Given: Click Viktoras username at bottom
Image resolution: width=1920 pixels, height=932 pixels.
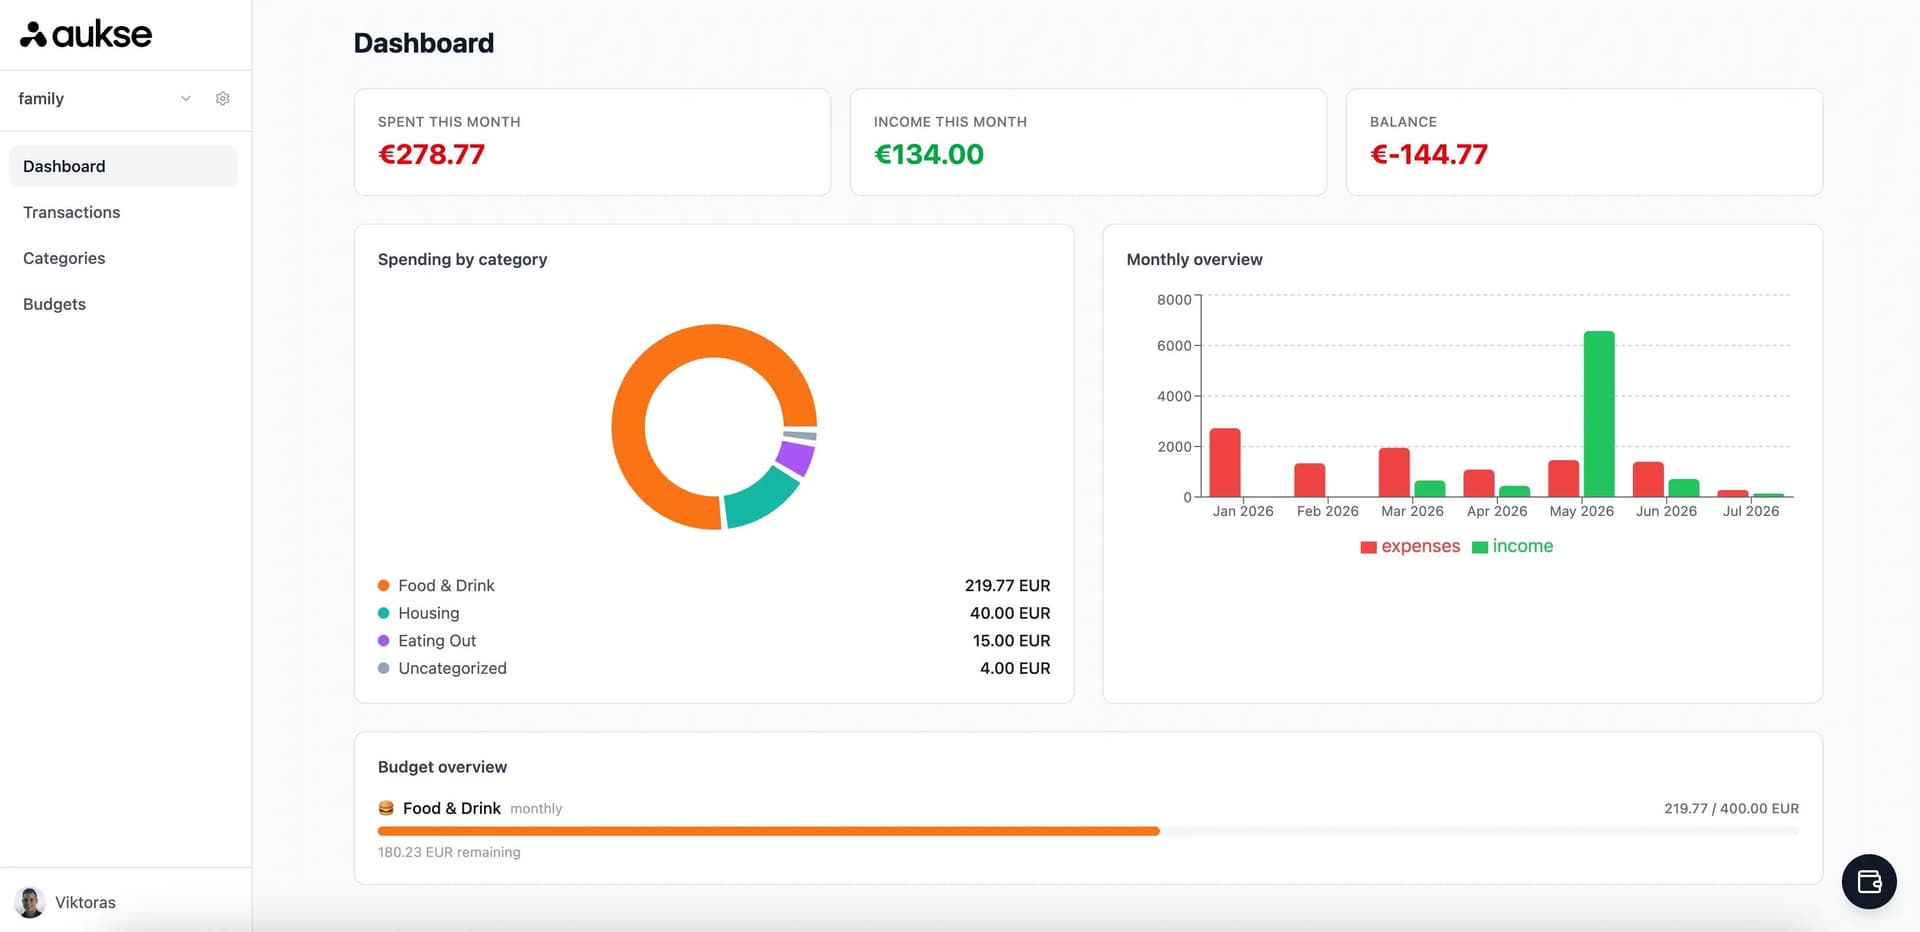Looking at the screenshot, I should (x=85, y=902).
